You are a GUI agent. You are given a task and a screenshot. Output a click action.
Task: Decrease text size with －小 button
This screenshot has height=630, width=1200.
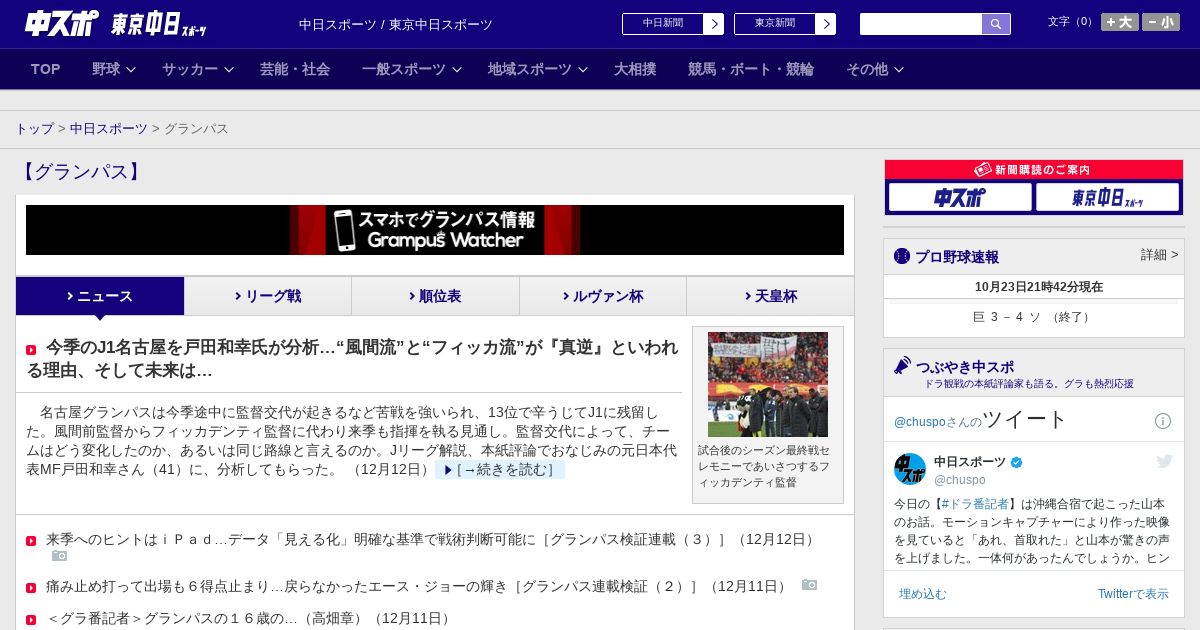tap(1161, 22)
